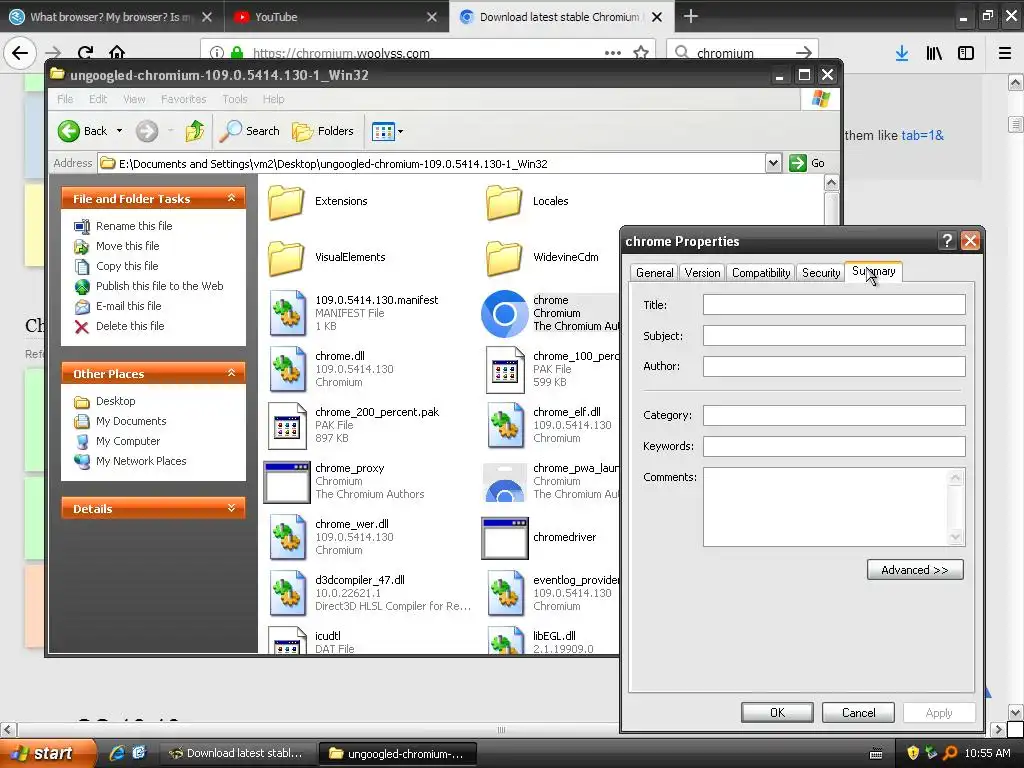Select the chrome Chromium application icon
This screenshot has height=768, width=1024.
click(504, 313)
